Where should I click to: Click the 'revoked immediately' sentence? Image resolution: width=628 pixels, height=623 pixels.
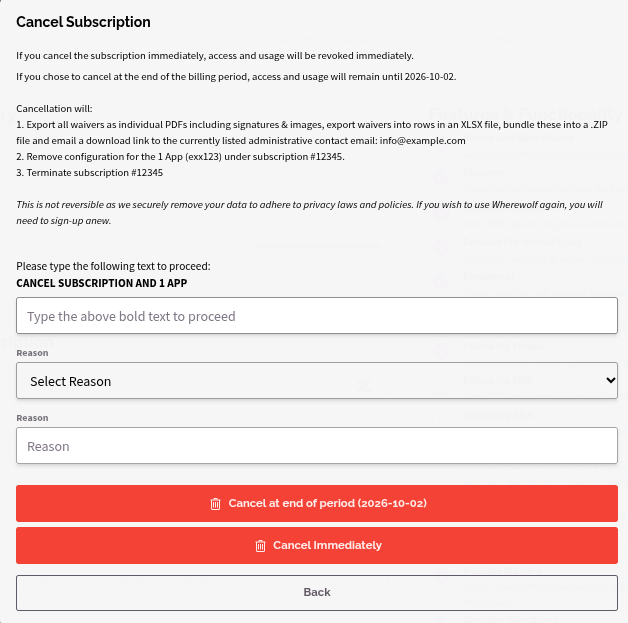(x=215, y=56)
